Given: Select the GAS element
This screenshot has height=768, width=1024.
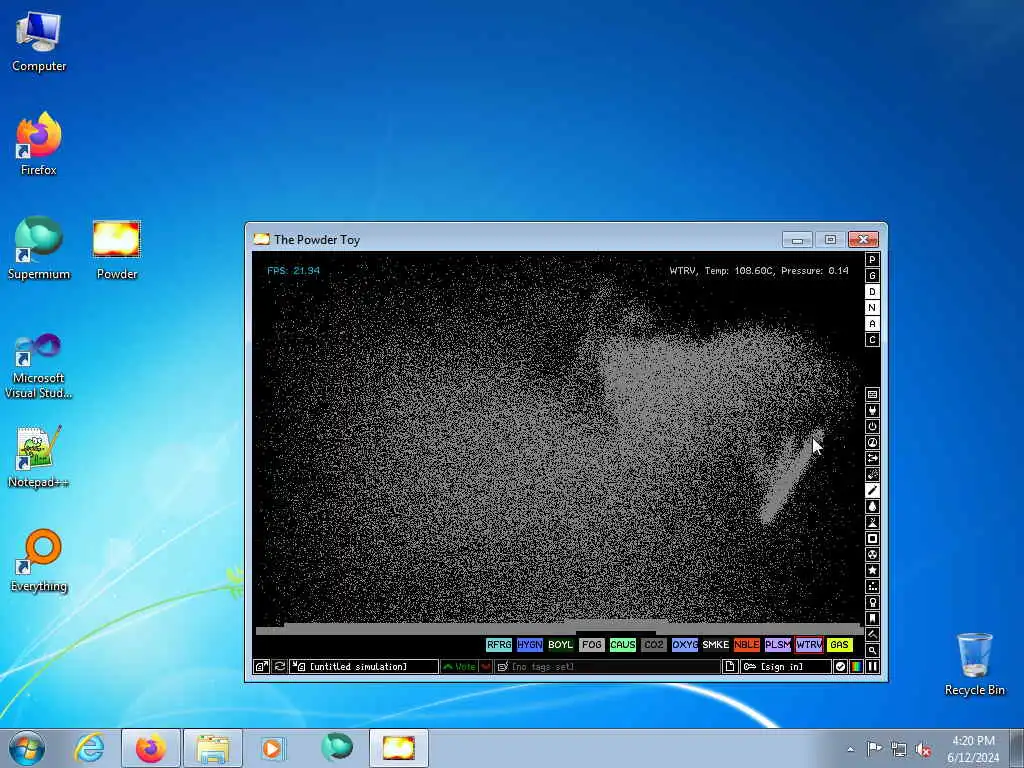Looking at the screenshot, I should pos(840,645).
